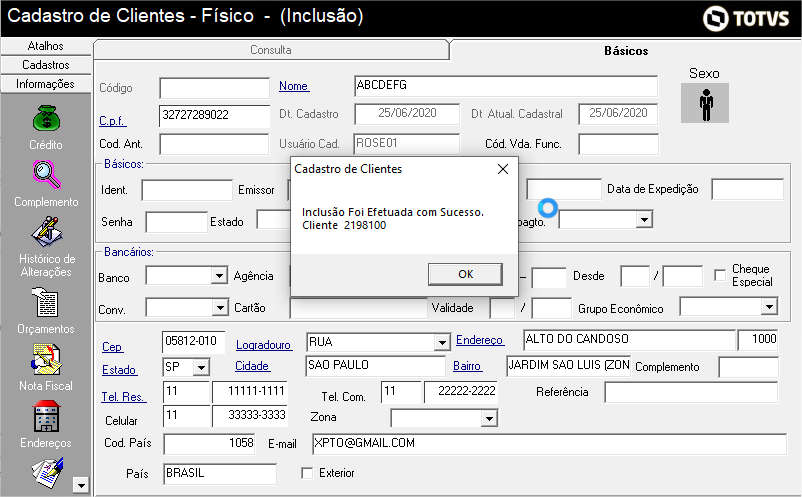This screenshot has width=802, height=497.
Task: Click the Cidade link label
Action: tap(252, 366)
